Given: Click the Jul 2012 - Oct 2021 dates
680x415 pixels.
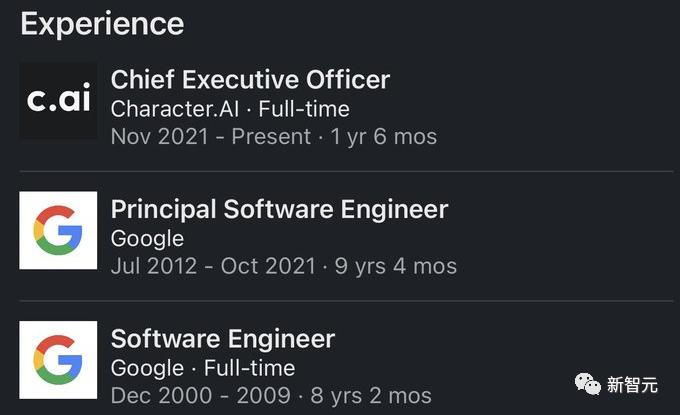Looking at the screenshot, I should (x=213, y=266).
